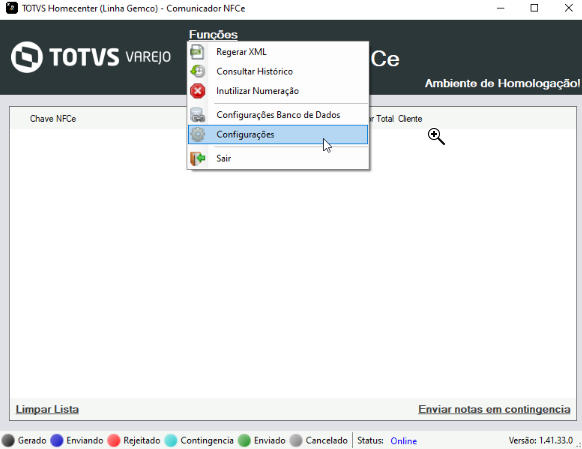
Task: Click the gray Cancelado status circle
Action: click(x=296, y=440)
